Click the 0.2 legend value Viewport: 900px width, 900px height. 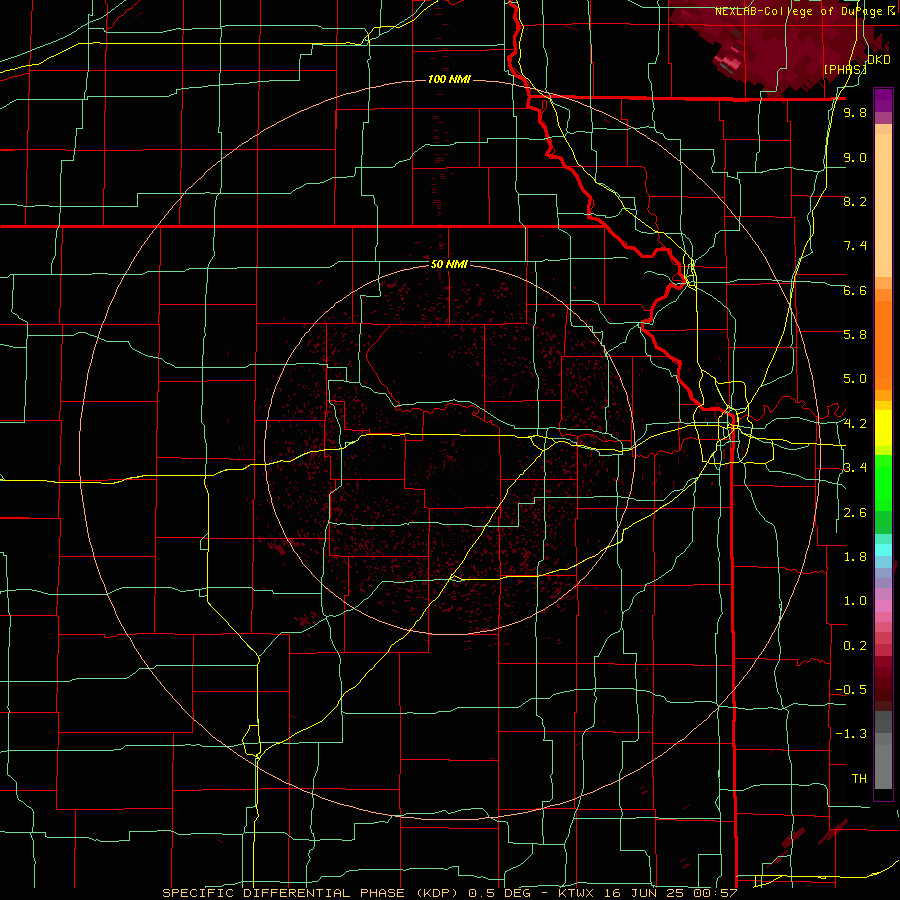(855, 646)
